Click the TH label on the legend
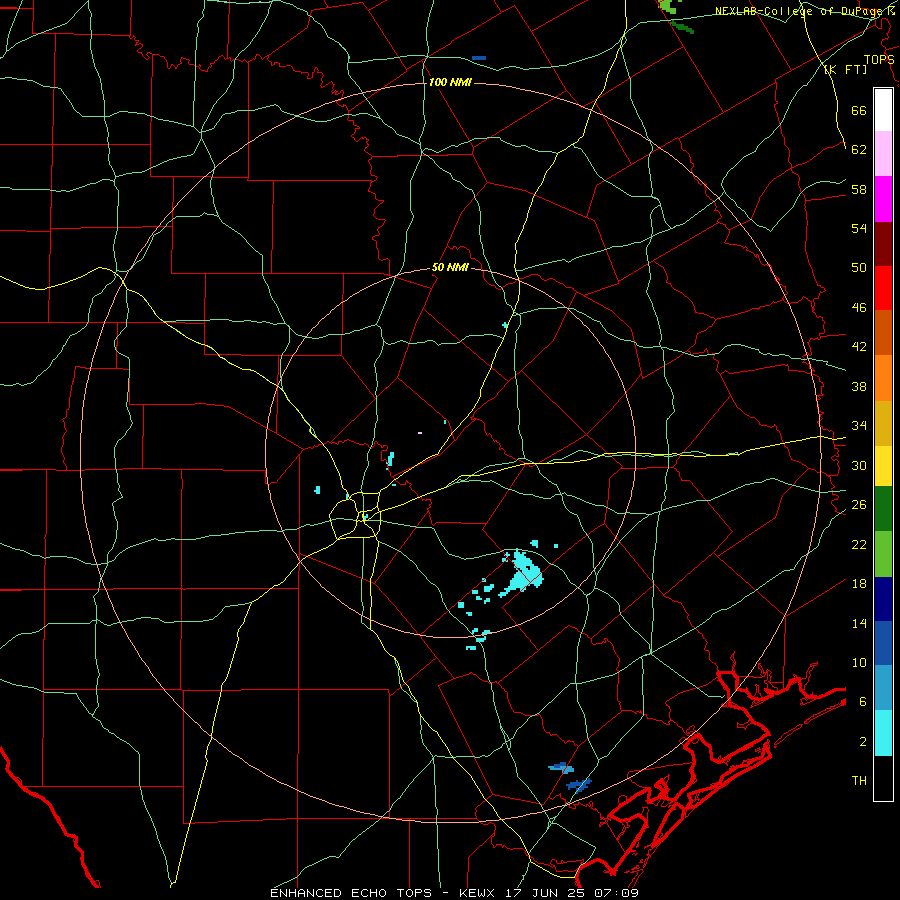The height and width of the screenshot is (900, 900). (x=859, y=781)
